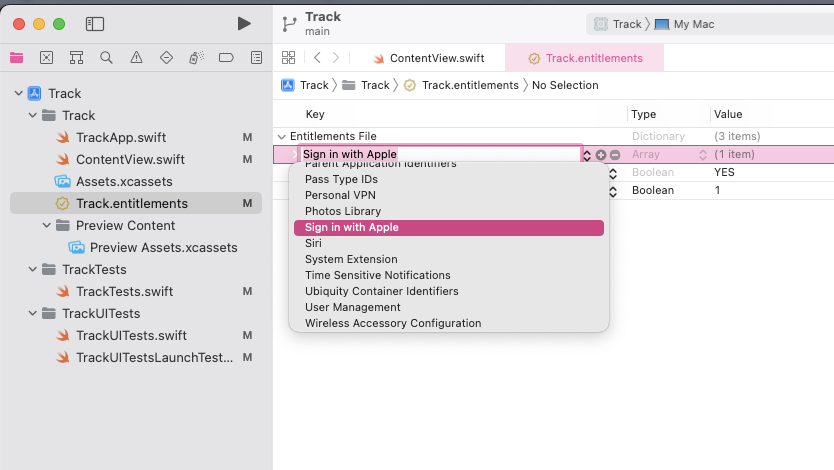This screenshot has width=834, height=470.
Task: Open the Report navigator icon
Action: click(x=256, y=57)
